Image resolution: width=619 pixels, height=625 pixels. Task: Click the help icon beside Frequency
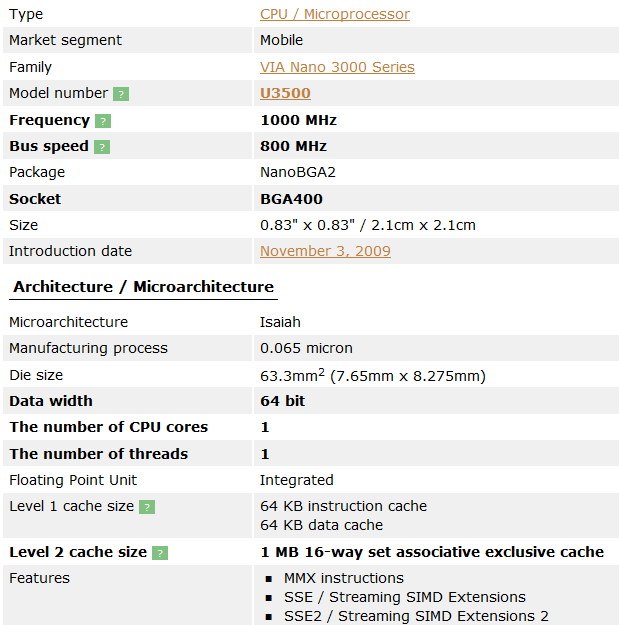click(x=103, y=121)
